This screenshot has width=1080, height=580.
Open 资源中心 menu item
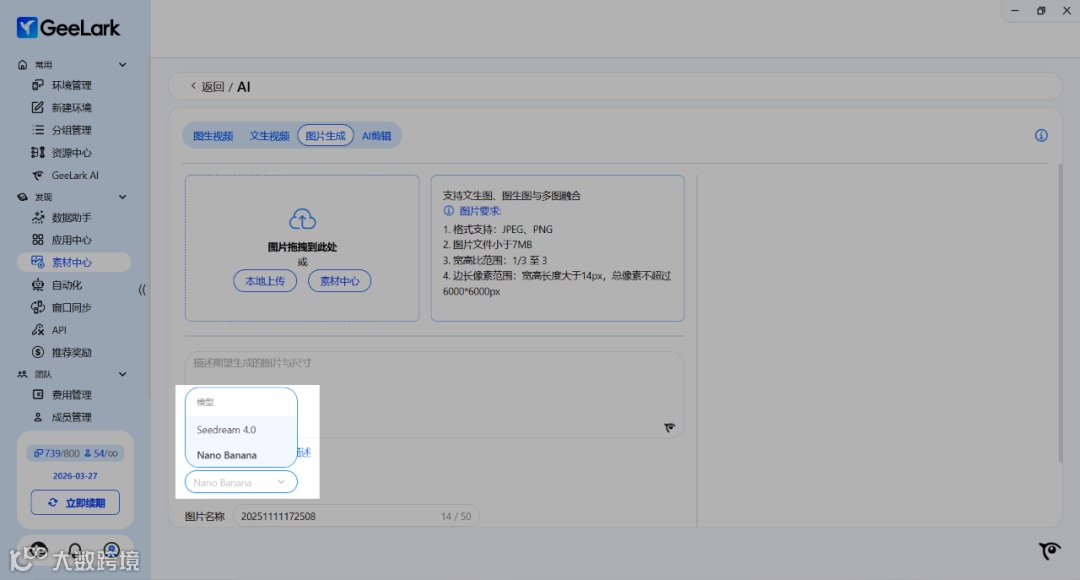[72, 152]
